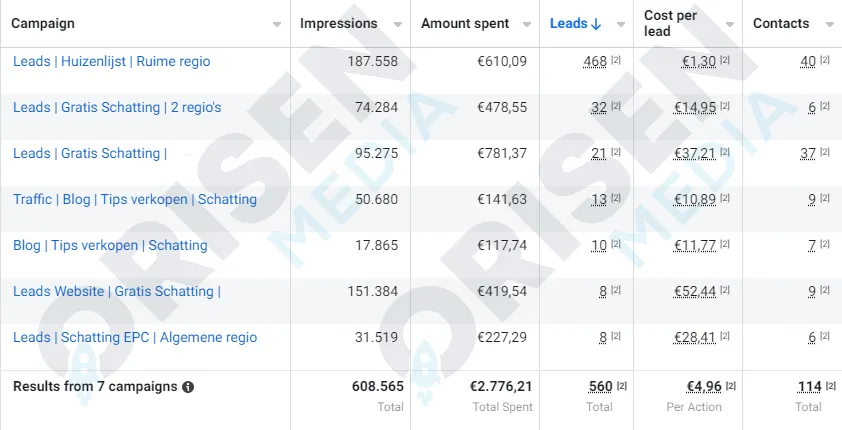Click the Leads column dropdown arrow
Image resolution: width=842 pixels, height=430 pixels.
pos(621,25)
